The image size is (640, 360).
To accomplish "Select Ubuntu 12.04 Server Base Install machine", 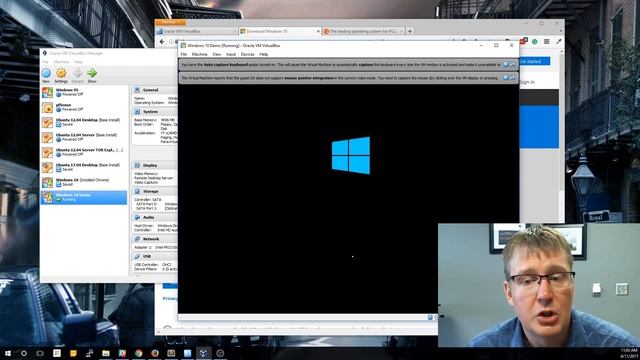I will point(84,137).
